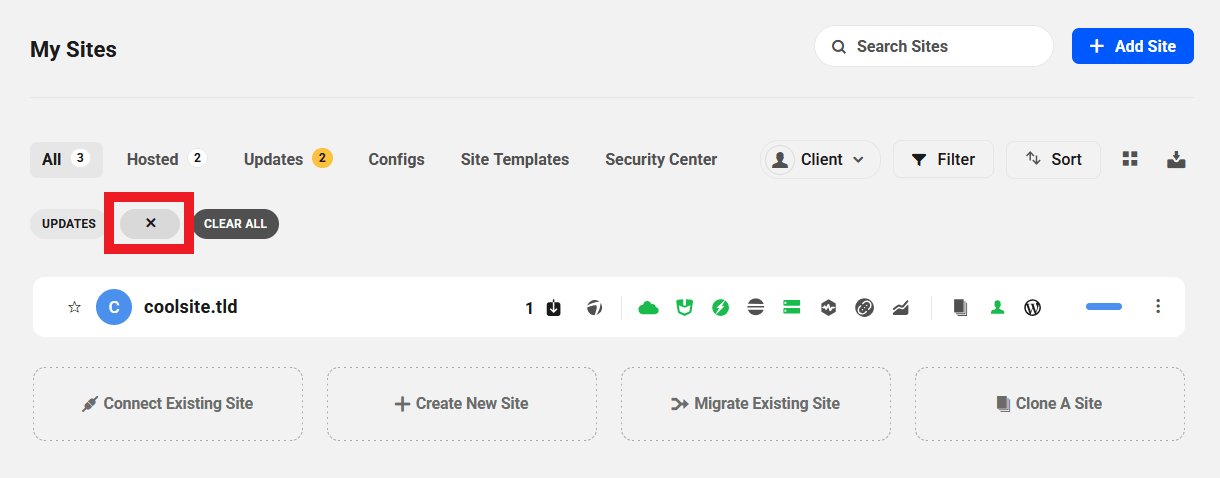Switch to grid view layout icon

click(1130, 159)
